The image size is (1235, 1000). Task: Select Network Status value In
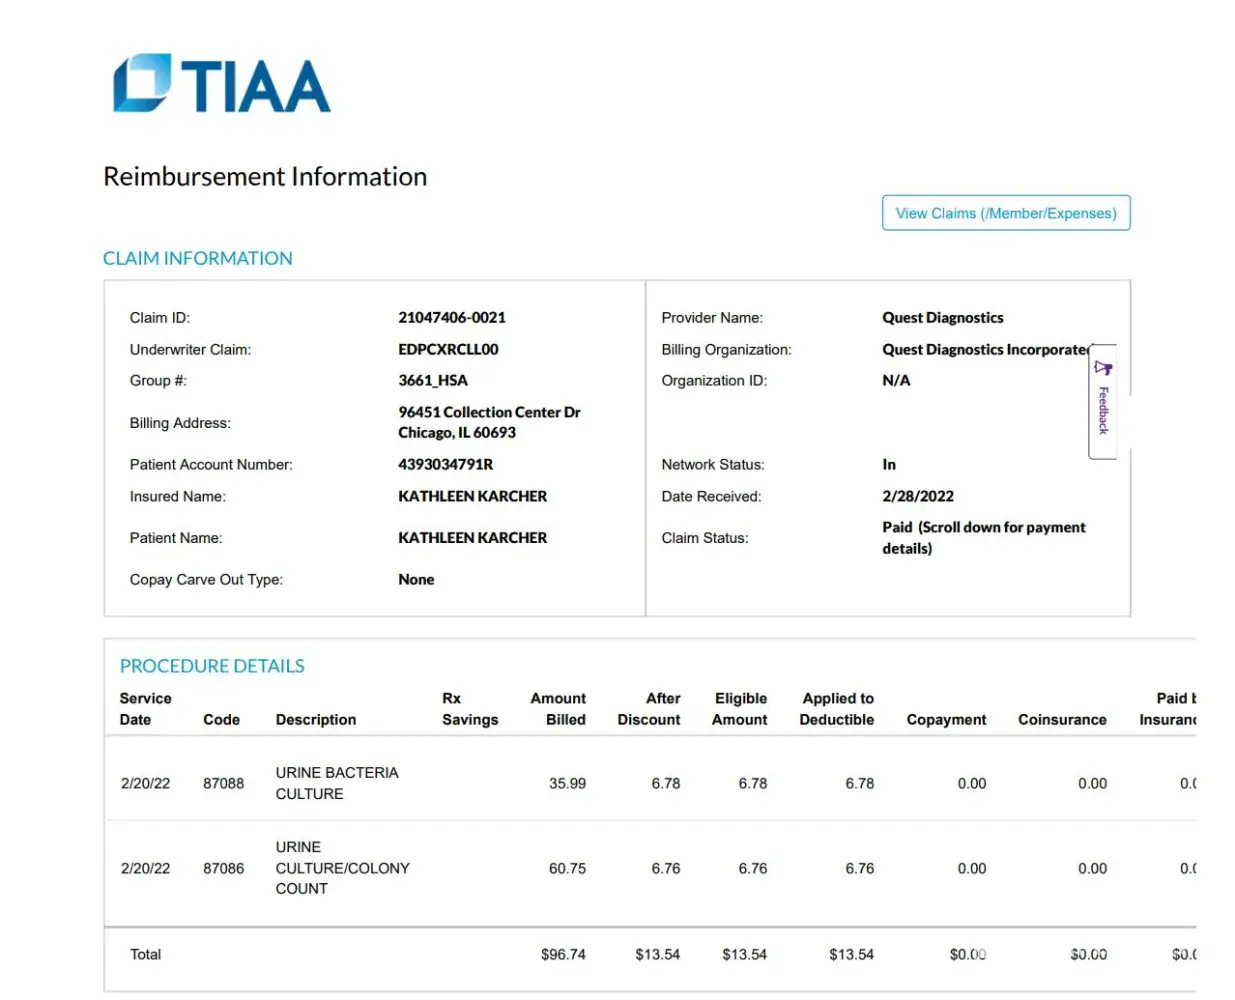tap(889, 464)
